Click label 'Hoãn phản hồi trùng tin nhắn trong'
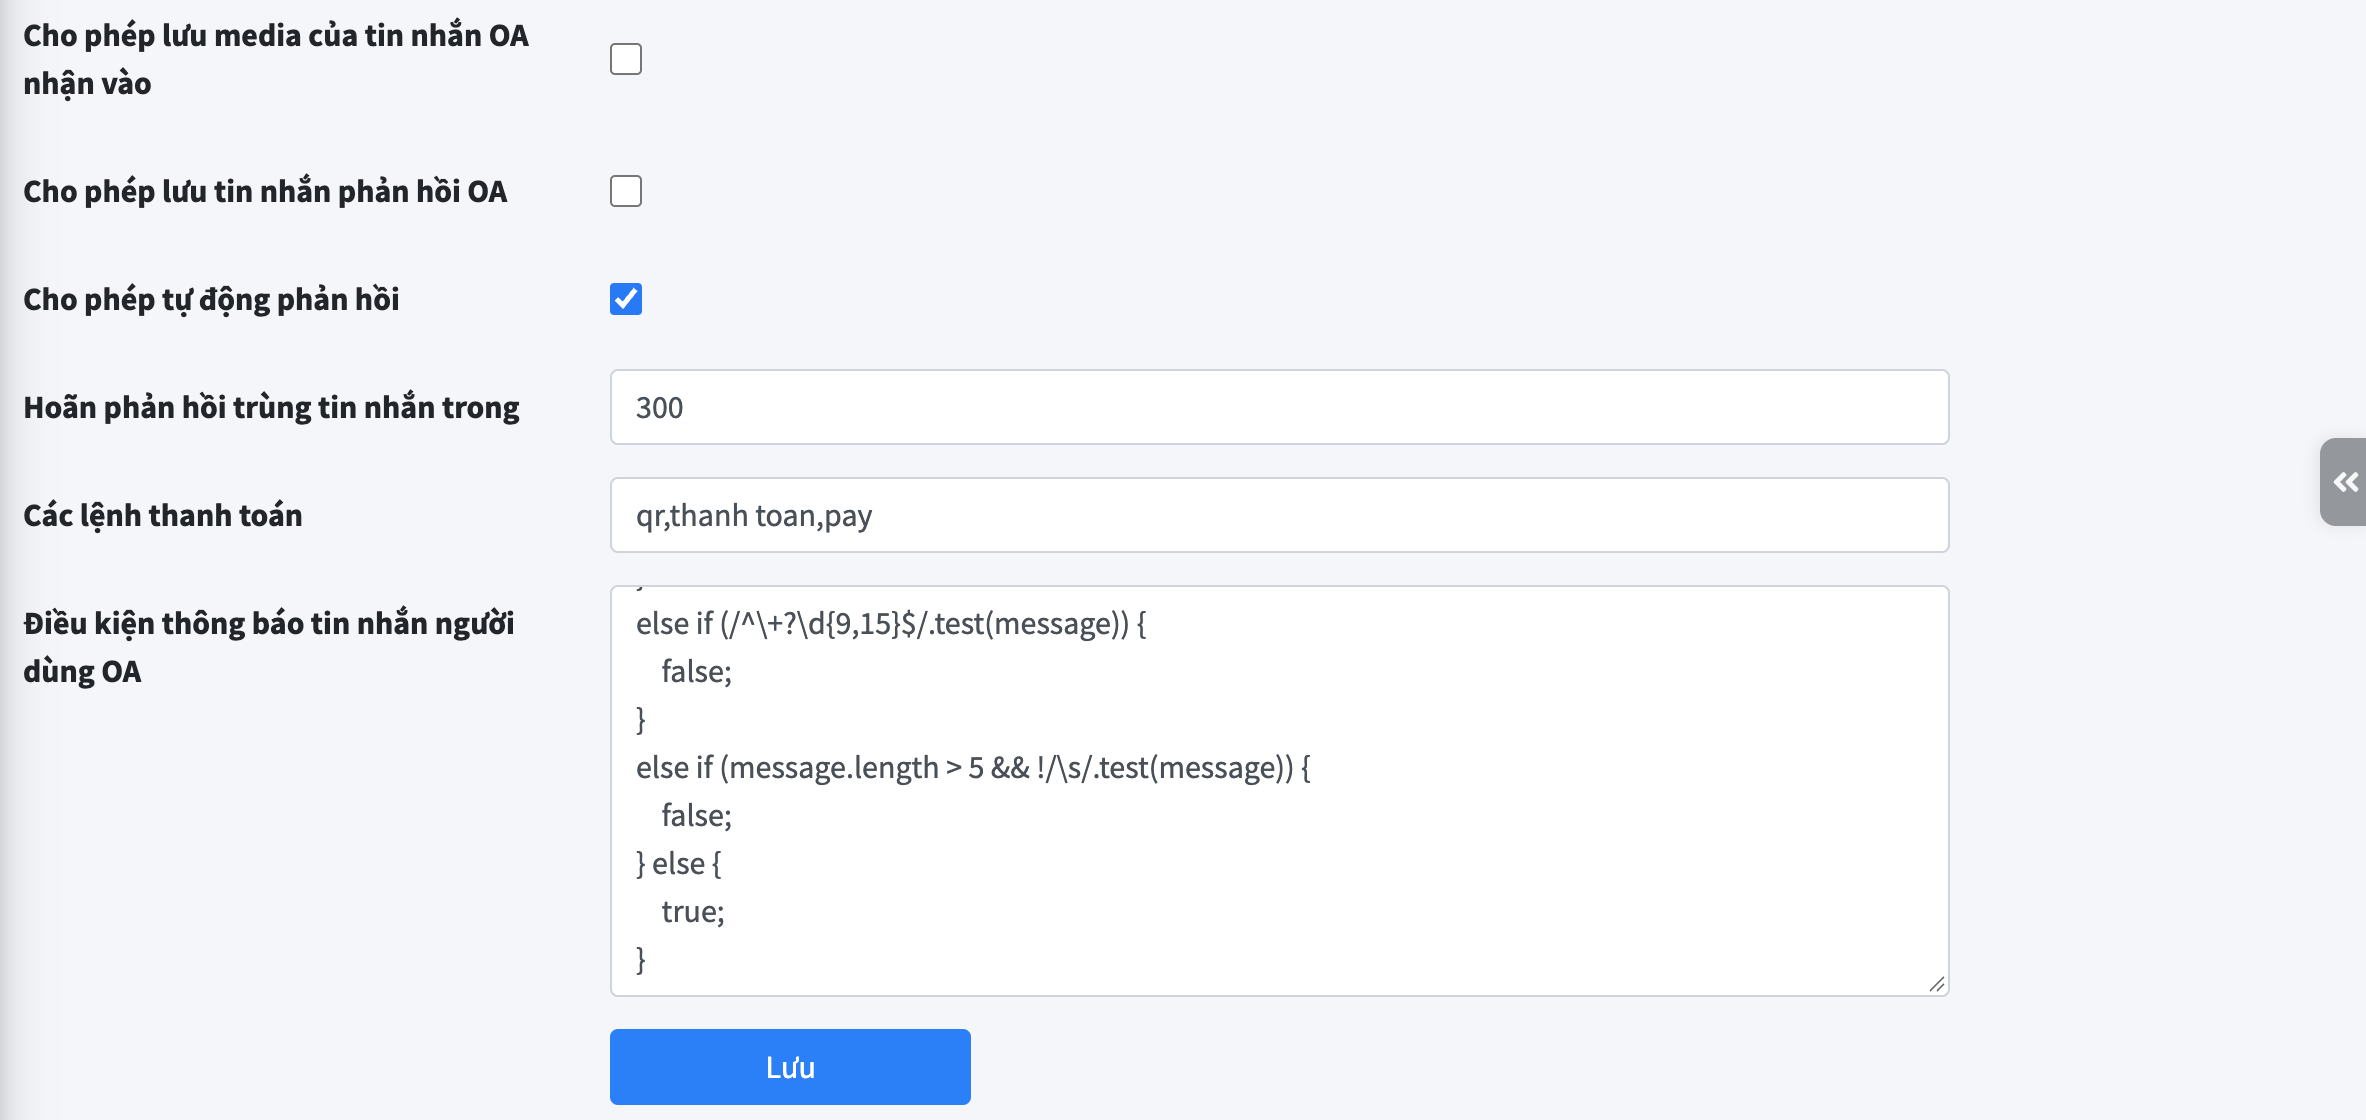 (x=271, y=407)
